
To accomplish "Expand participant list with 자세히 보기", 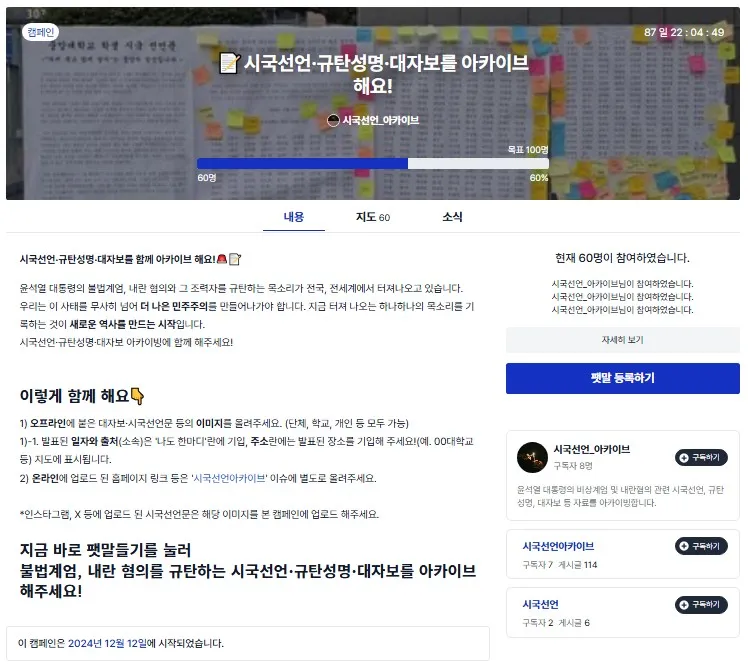I will pos(623,340).
